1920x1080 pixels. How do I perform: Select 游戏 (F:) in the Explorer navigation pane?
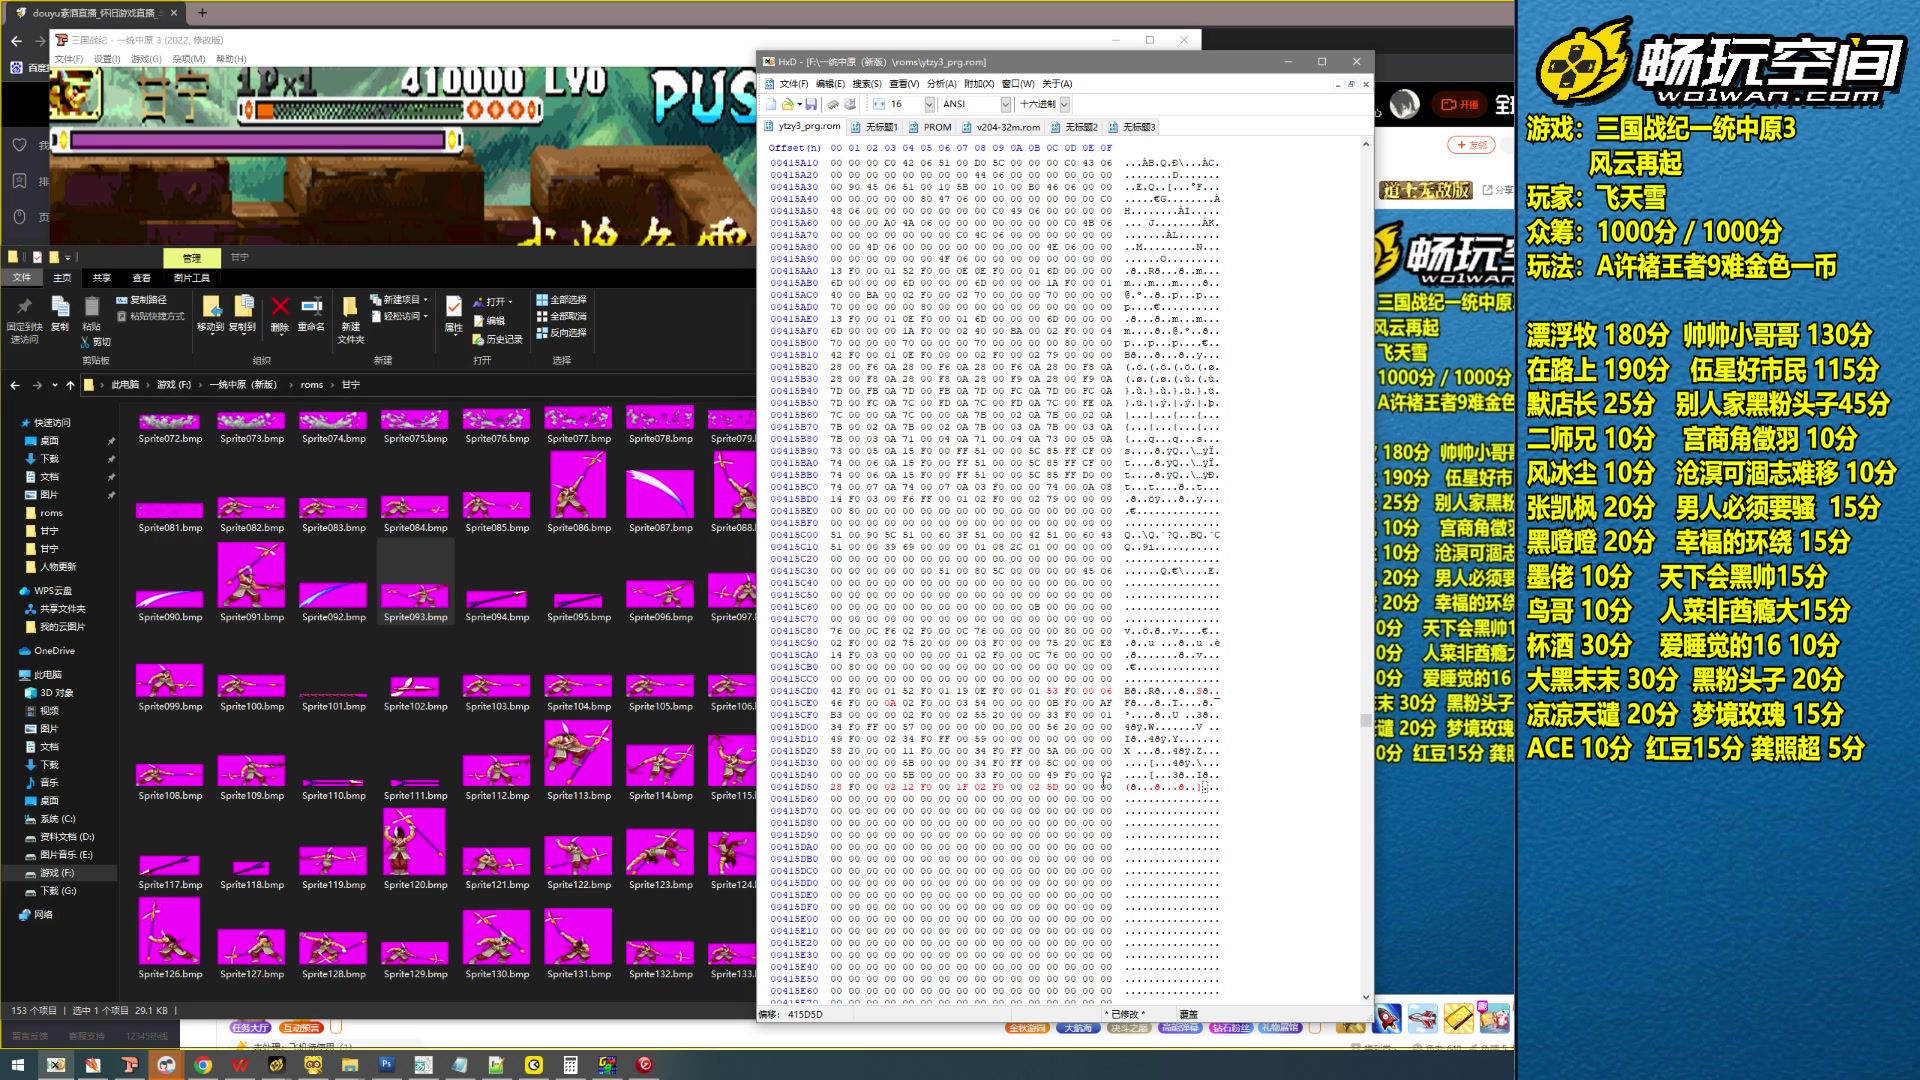(x=57, y=873)
